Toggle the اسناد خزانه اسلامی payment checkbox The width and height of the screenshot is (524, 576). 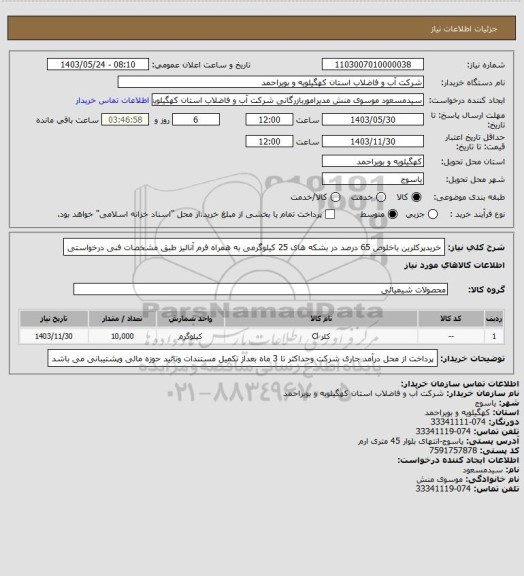coord(330,214)
